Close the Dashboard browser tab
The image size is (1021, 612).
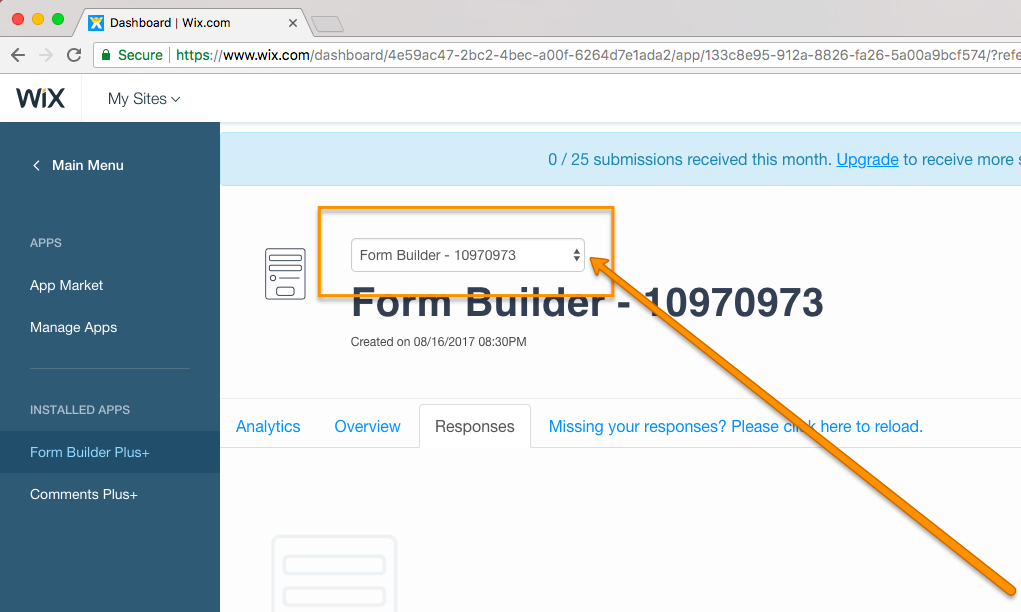click(x=293, y=23)
